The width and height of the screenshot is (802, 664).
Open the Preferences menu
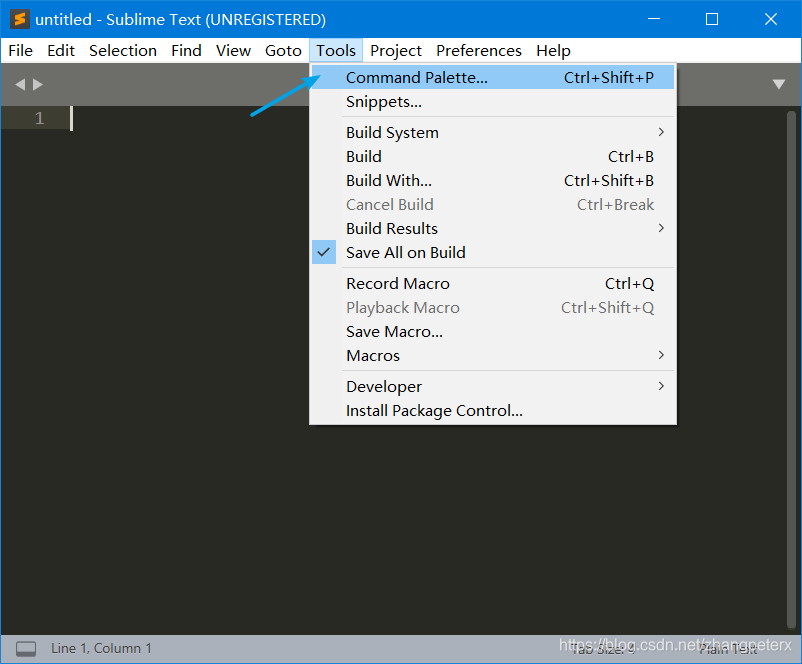click(479, 51)
